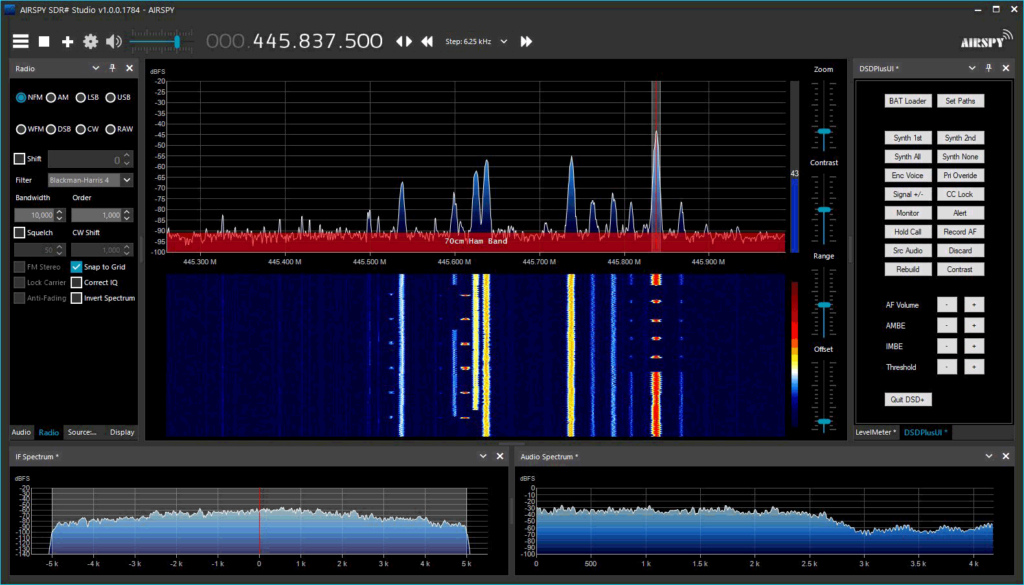Open the Step size dropdown
Image resolution: width=1024 pixels, height=585 pixels.
point(504,41)
